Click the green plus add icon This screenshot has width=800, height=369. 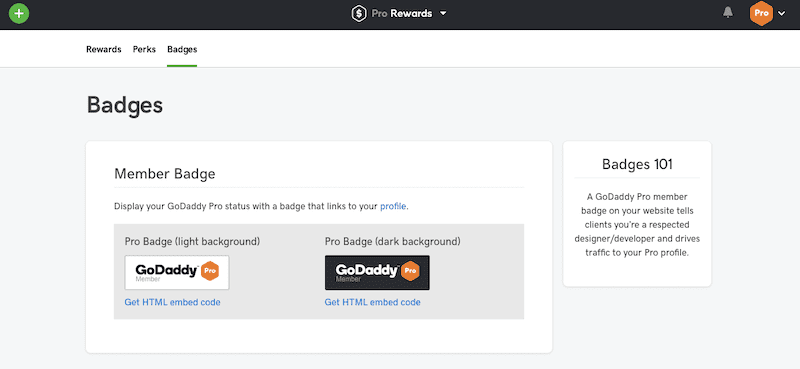tap(19, 13)
